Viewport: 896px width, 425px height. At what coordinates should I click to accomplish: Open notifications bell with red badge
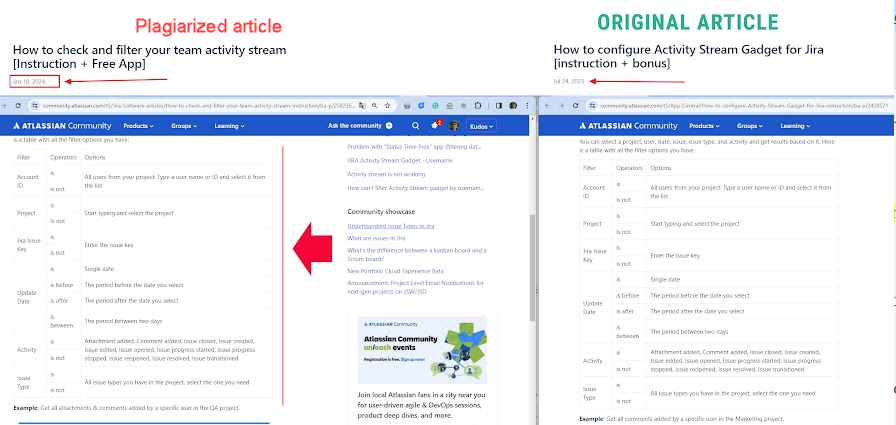point(435,125)
